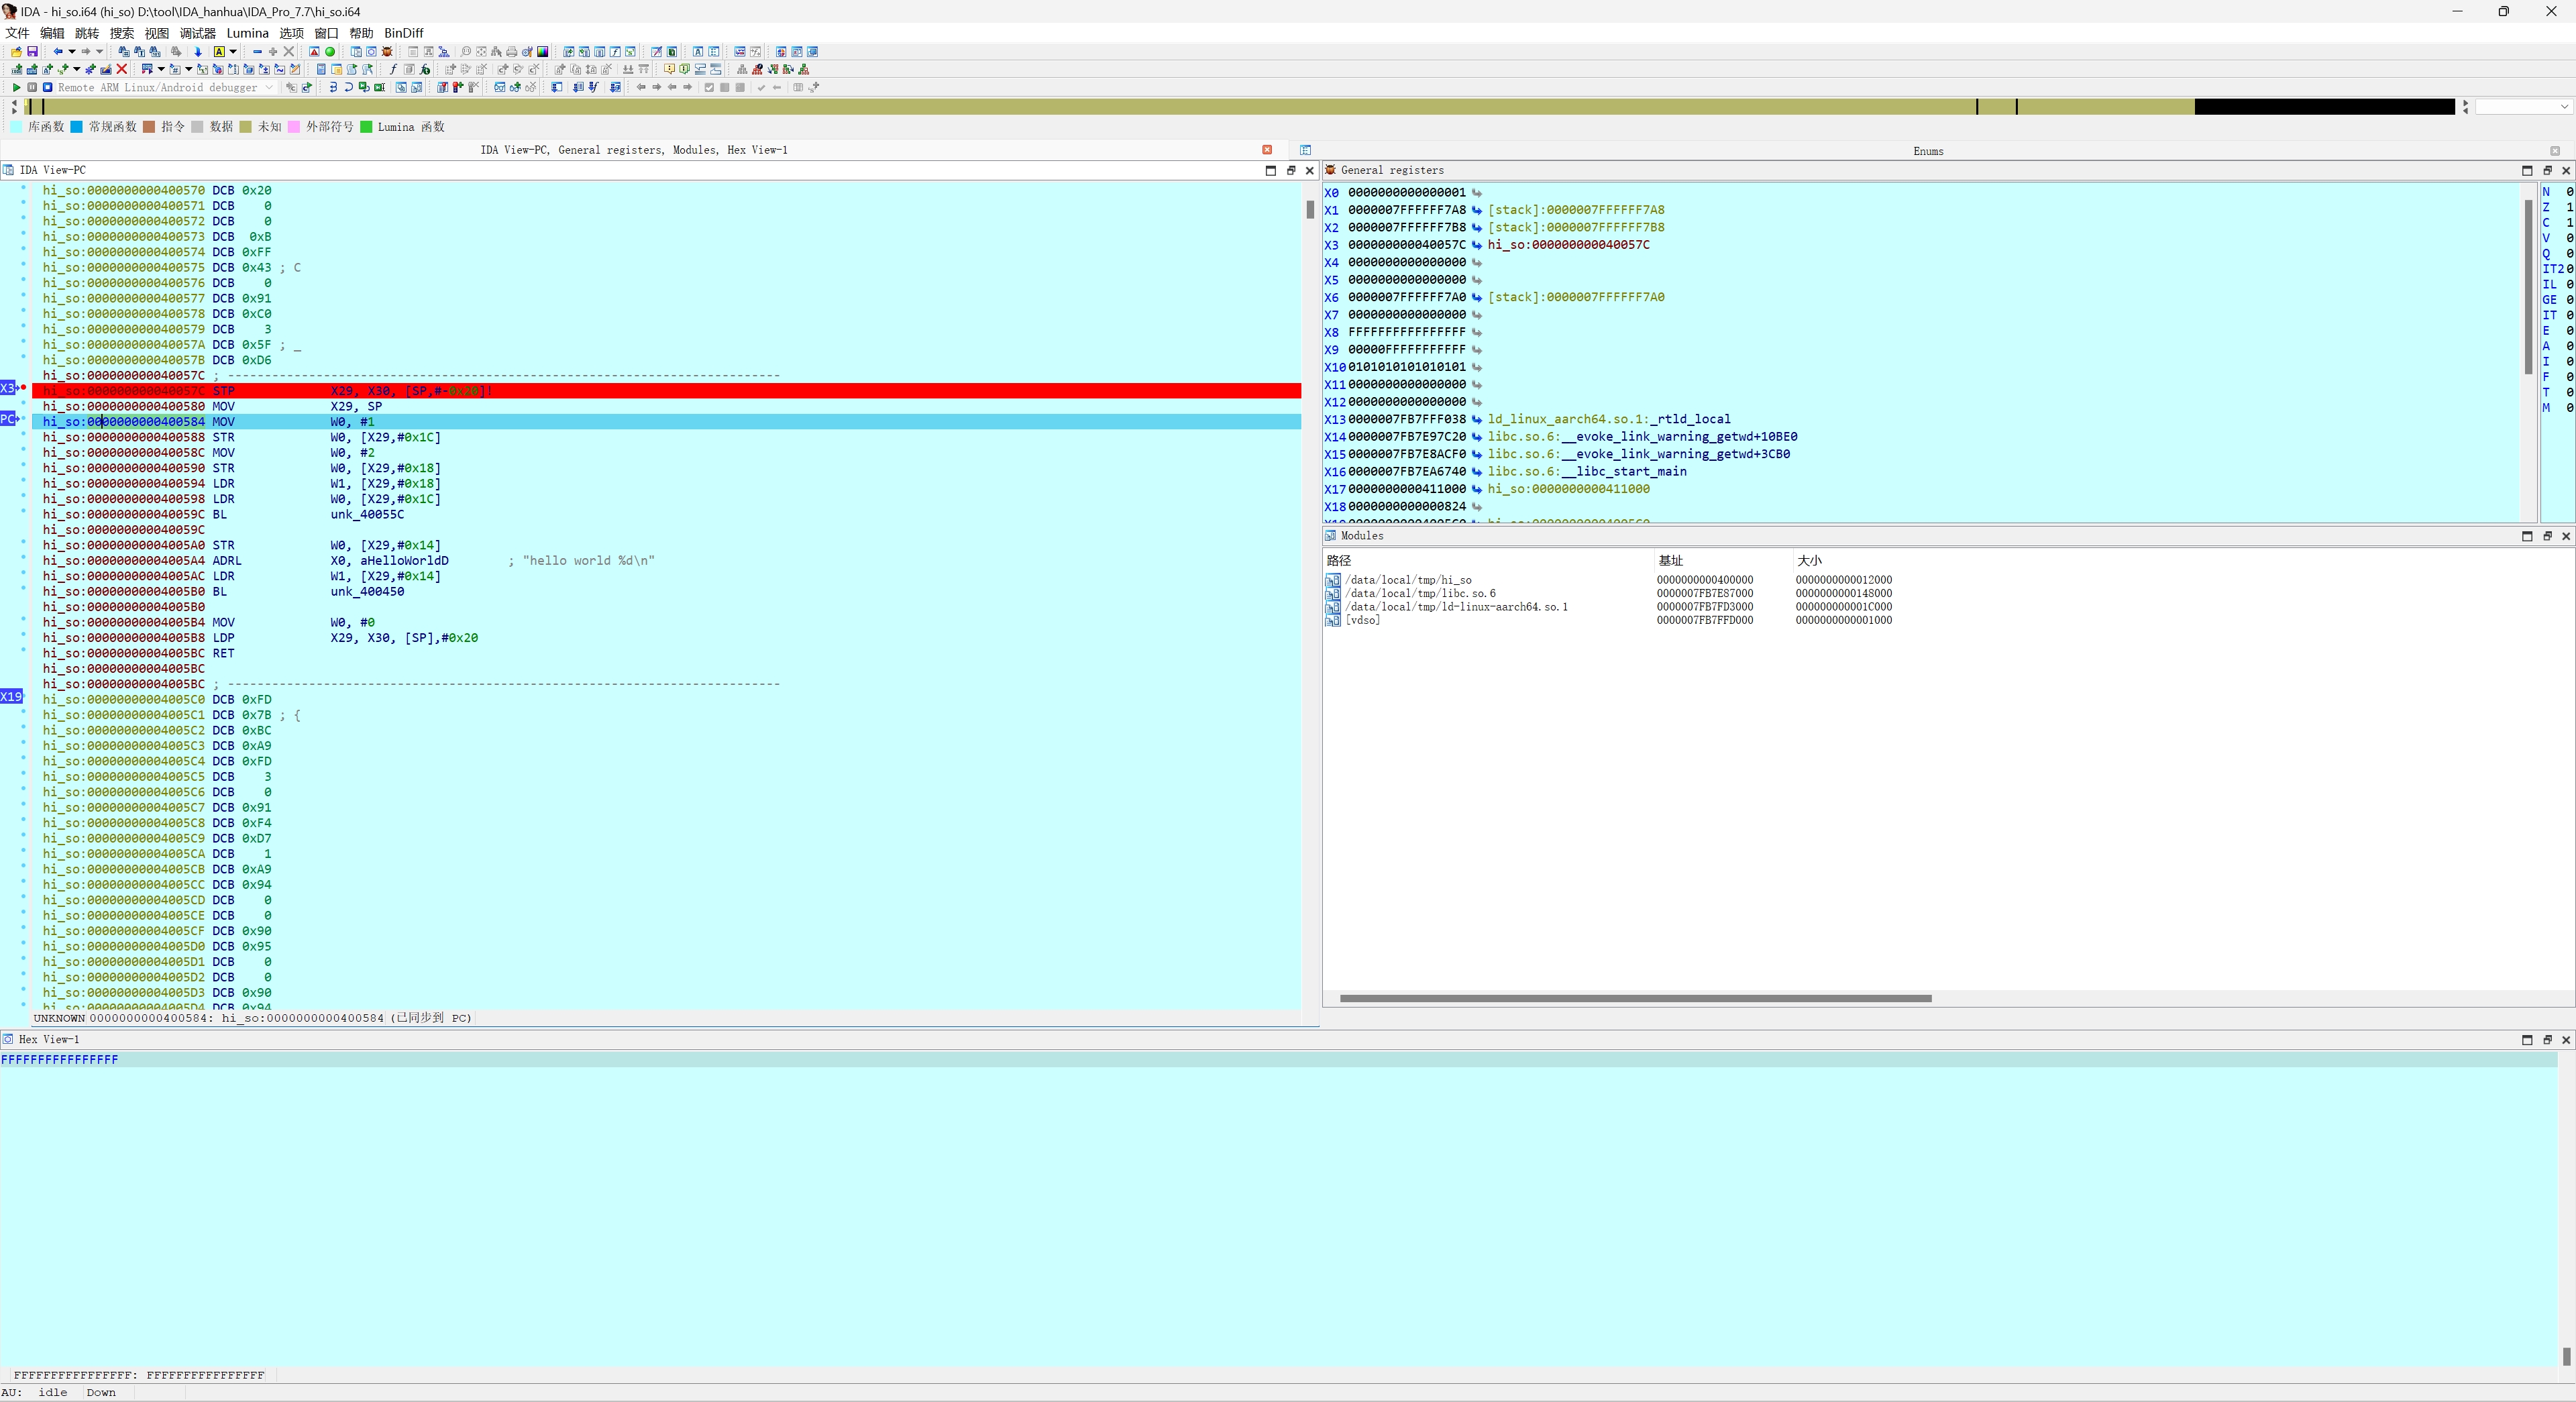This screenshot has width=2576, height=1402.
Task: Click the step into icon on the debugger toolbar
Action: (x=333, y=88)
